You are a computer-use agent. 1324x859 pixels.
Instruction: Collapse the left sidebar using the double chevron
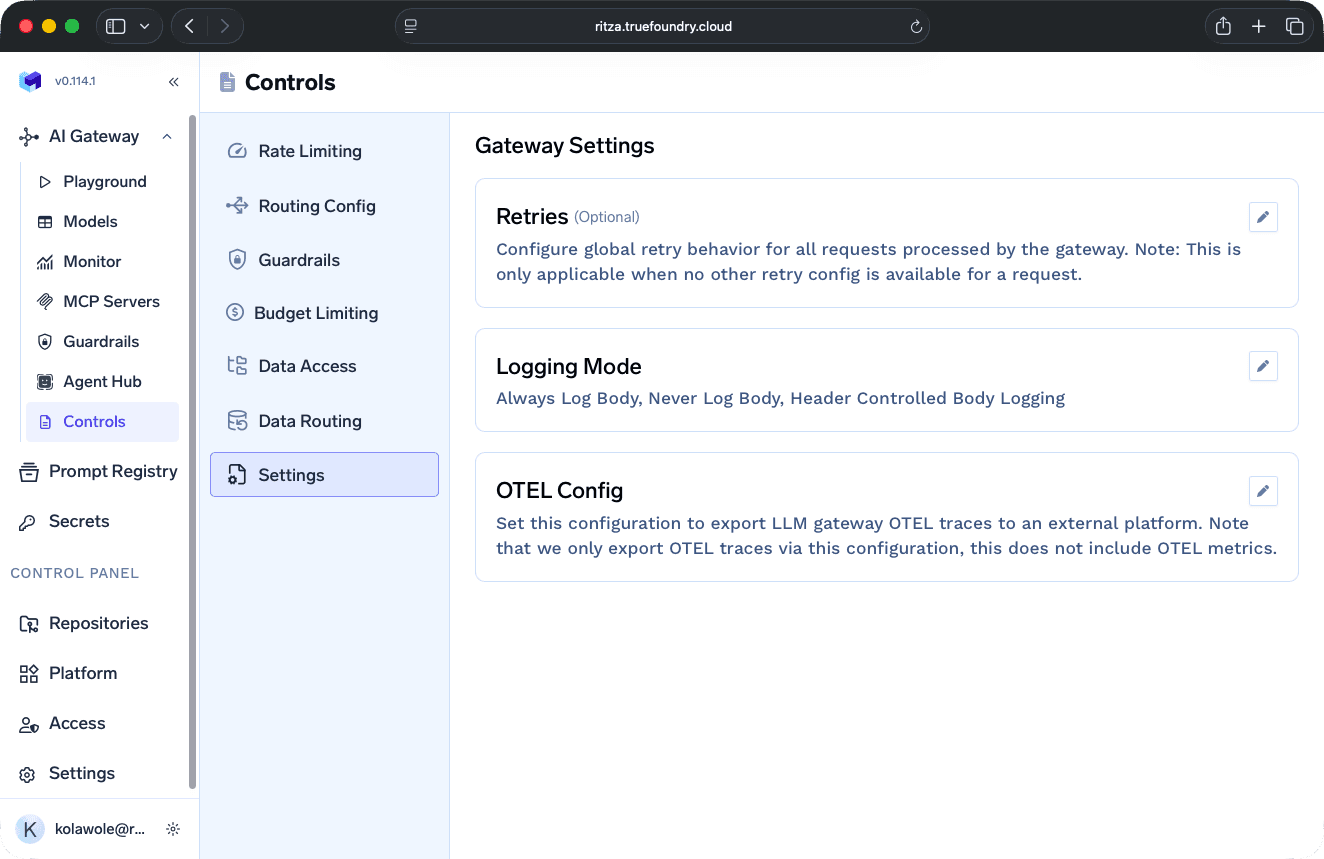click(173, 82)
